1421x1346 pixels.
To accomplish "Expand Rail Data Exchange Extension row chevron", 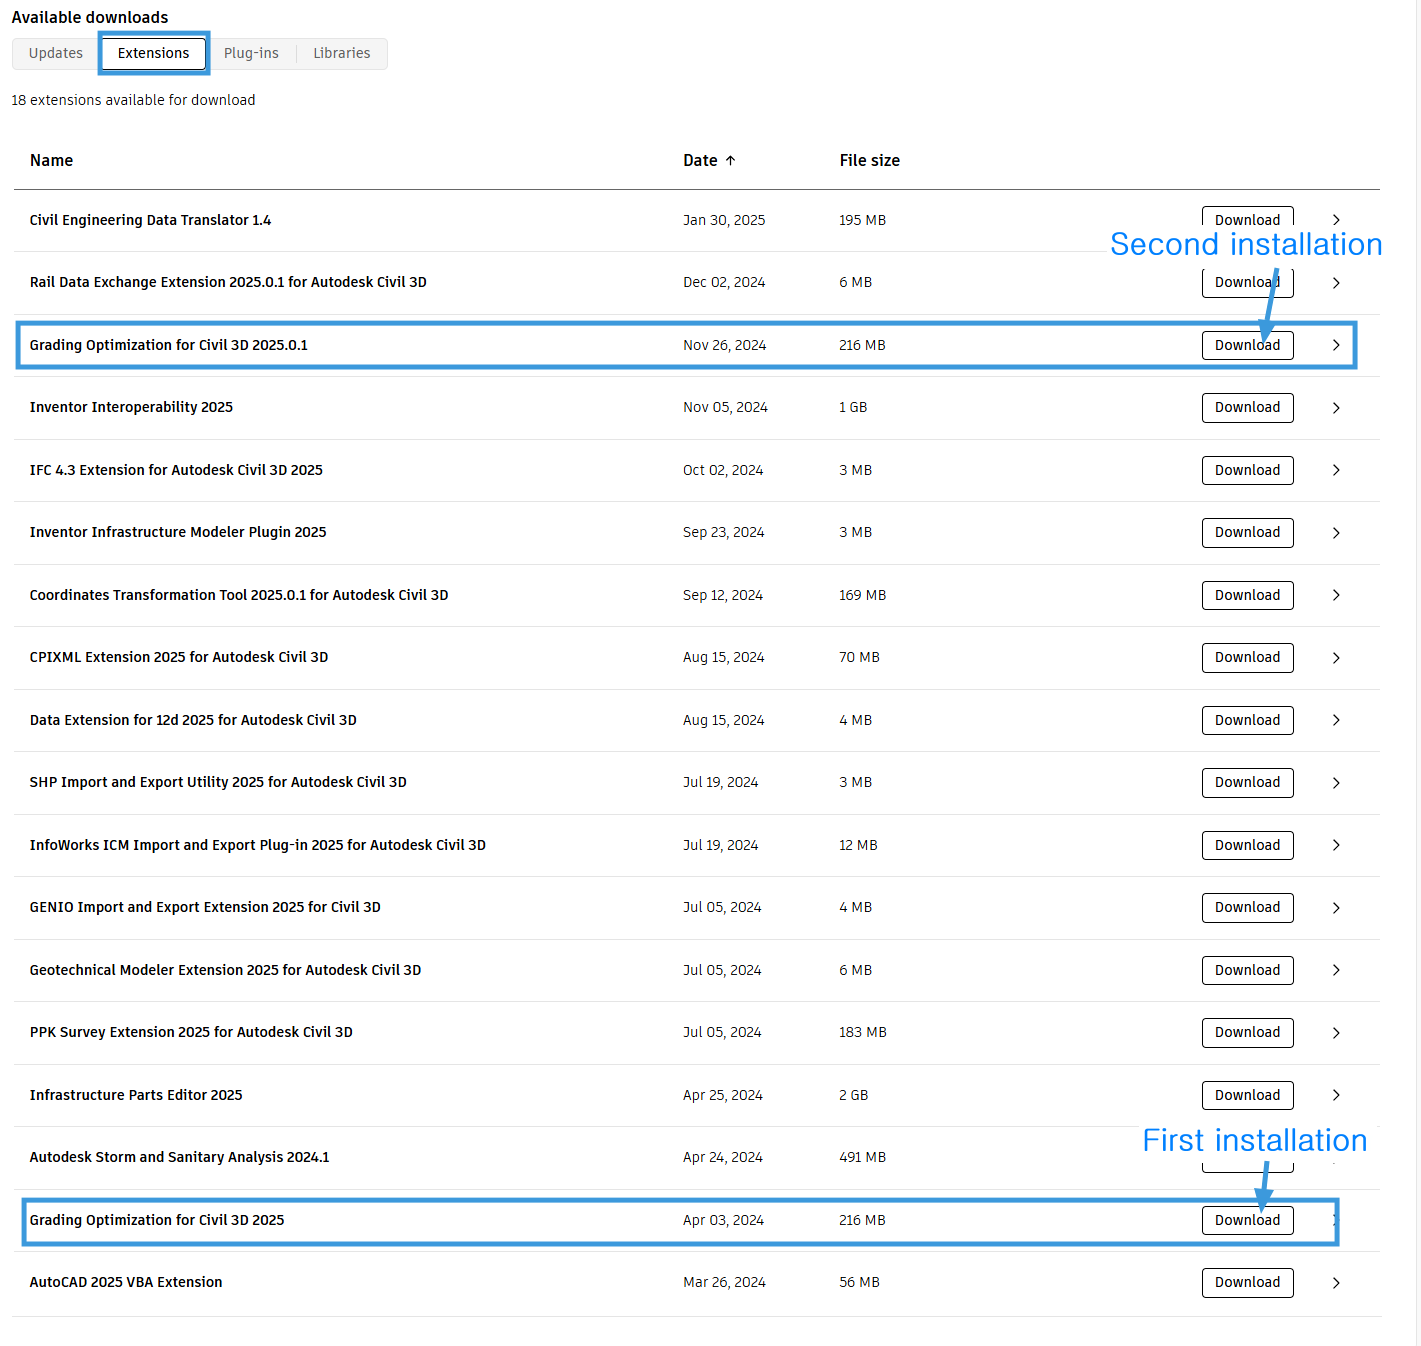I will [1336, 283].
